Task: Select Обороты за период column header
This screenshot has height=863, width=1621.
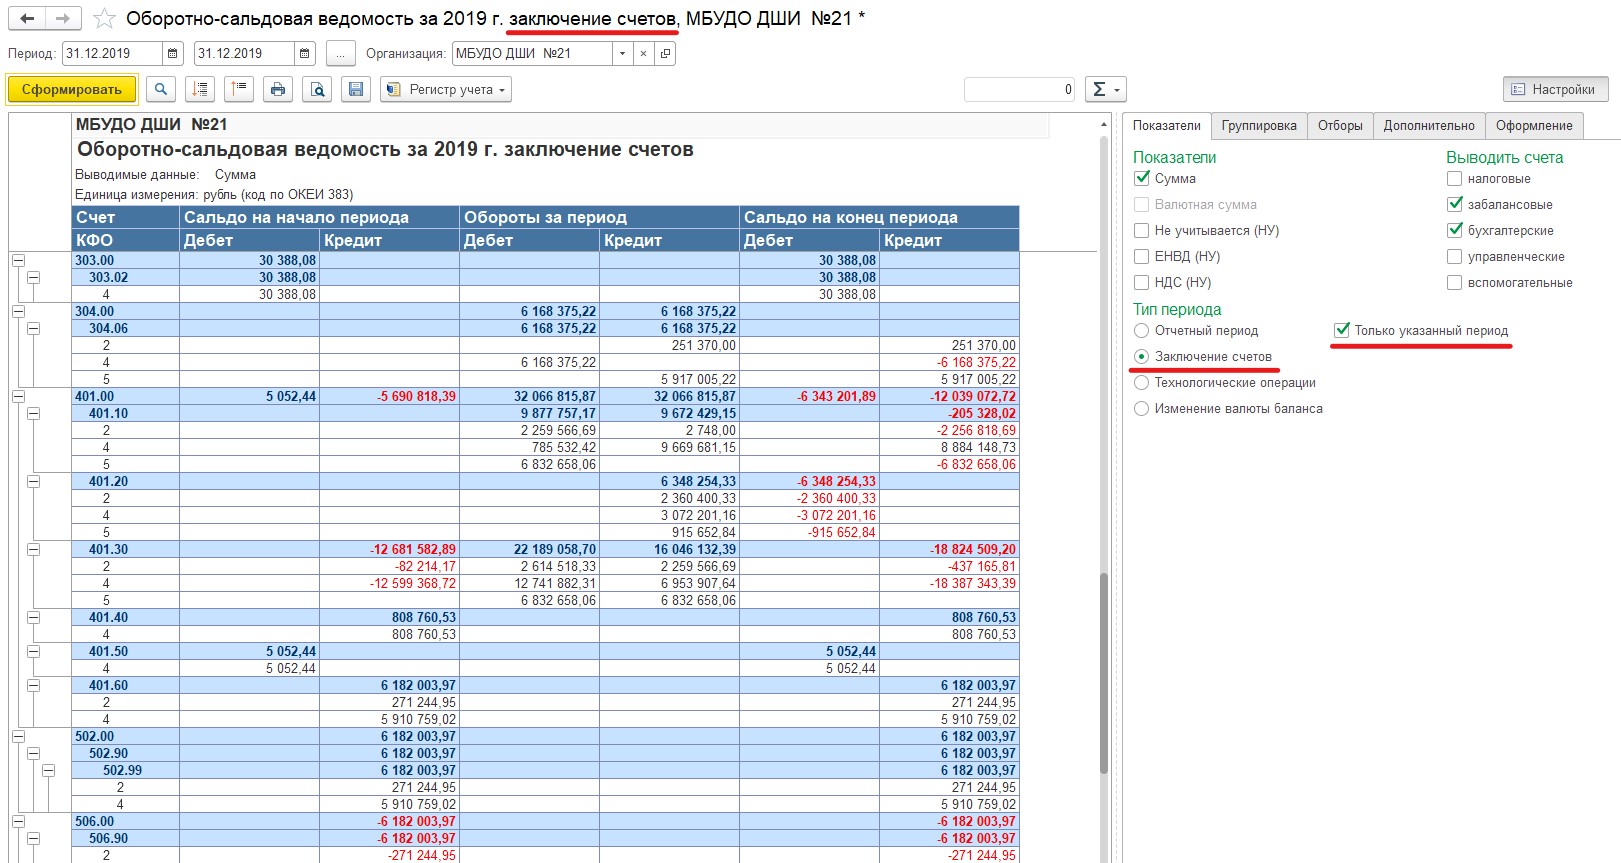Action: (599, 217)
